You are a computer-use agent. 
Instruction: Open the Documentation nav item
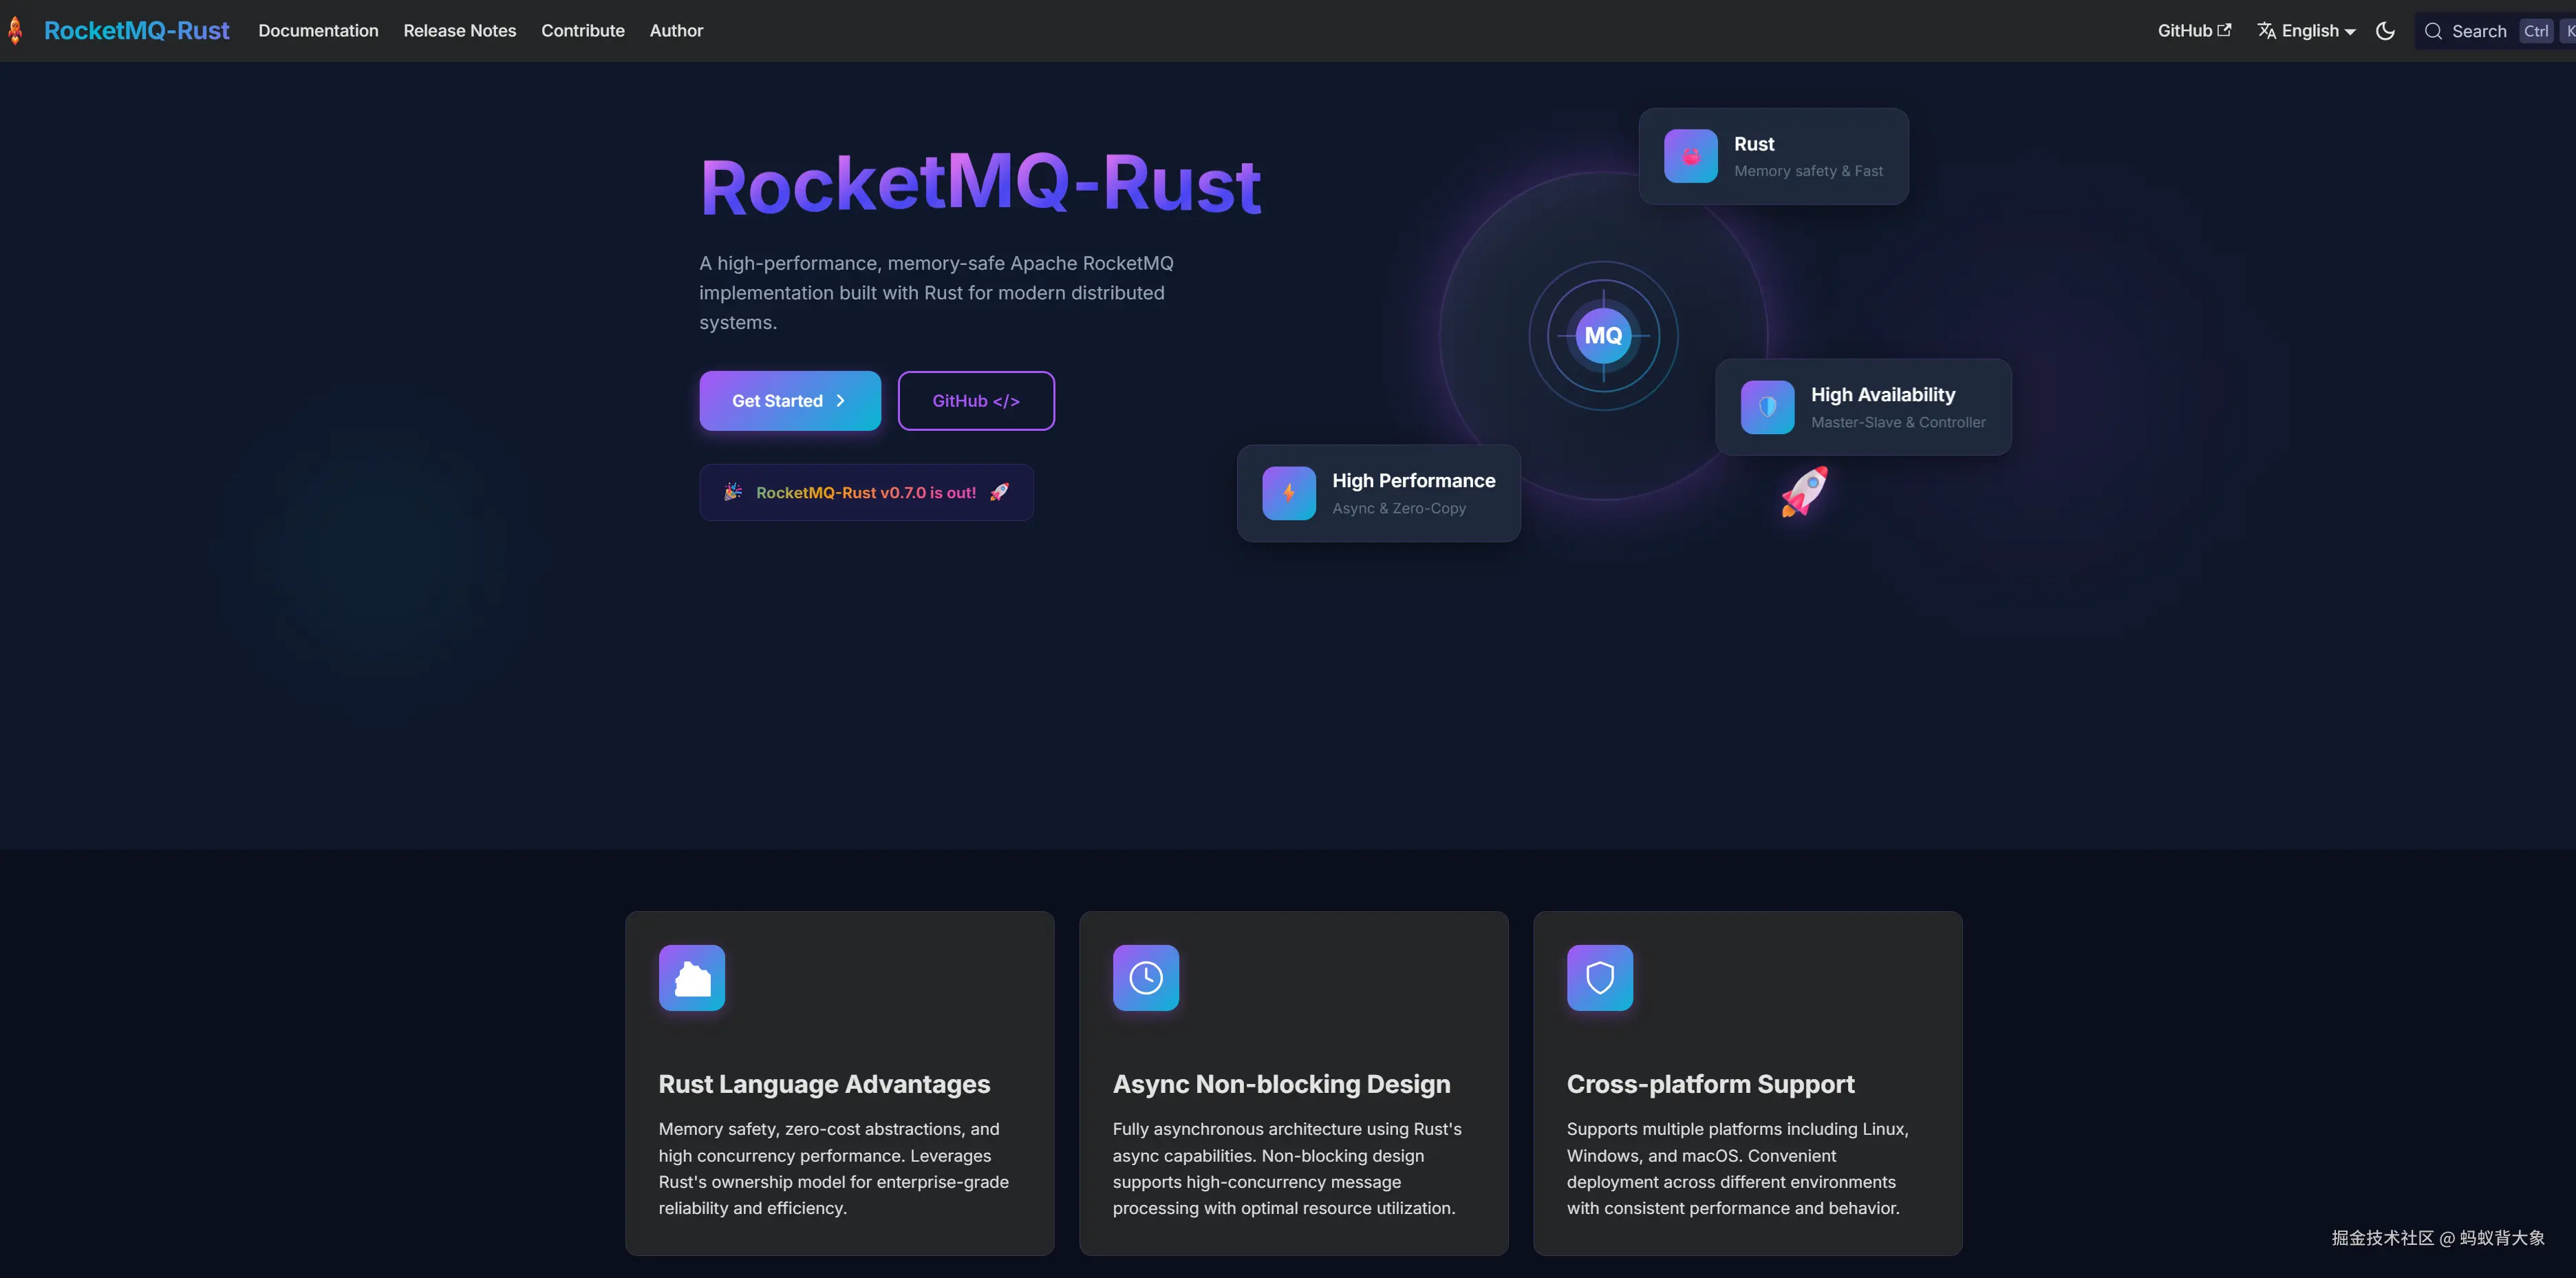coord(318,31)
